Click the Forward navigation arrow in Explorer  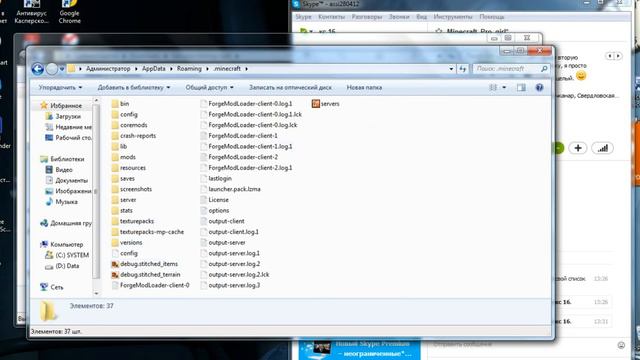coord(52,69)
